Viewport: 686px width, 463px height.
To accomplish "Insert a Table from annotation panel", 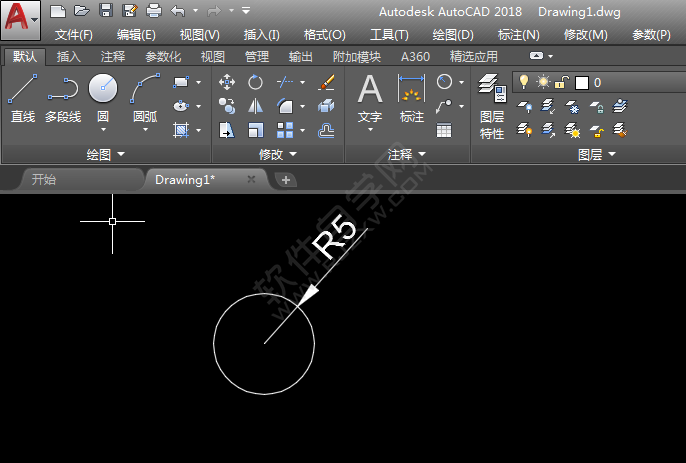I will coord(444,130).
